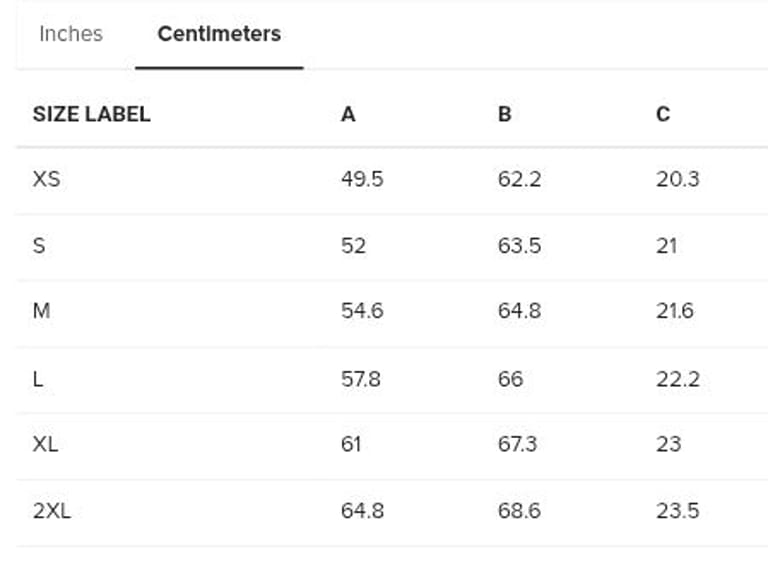Click the 67.3 value in XL row
Viewport: 768px width, 566px height.
click(x=518, y=444)
